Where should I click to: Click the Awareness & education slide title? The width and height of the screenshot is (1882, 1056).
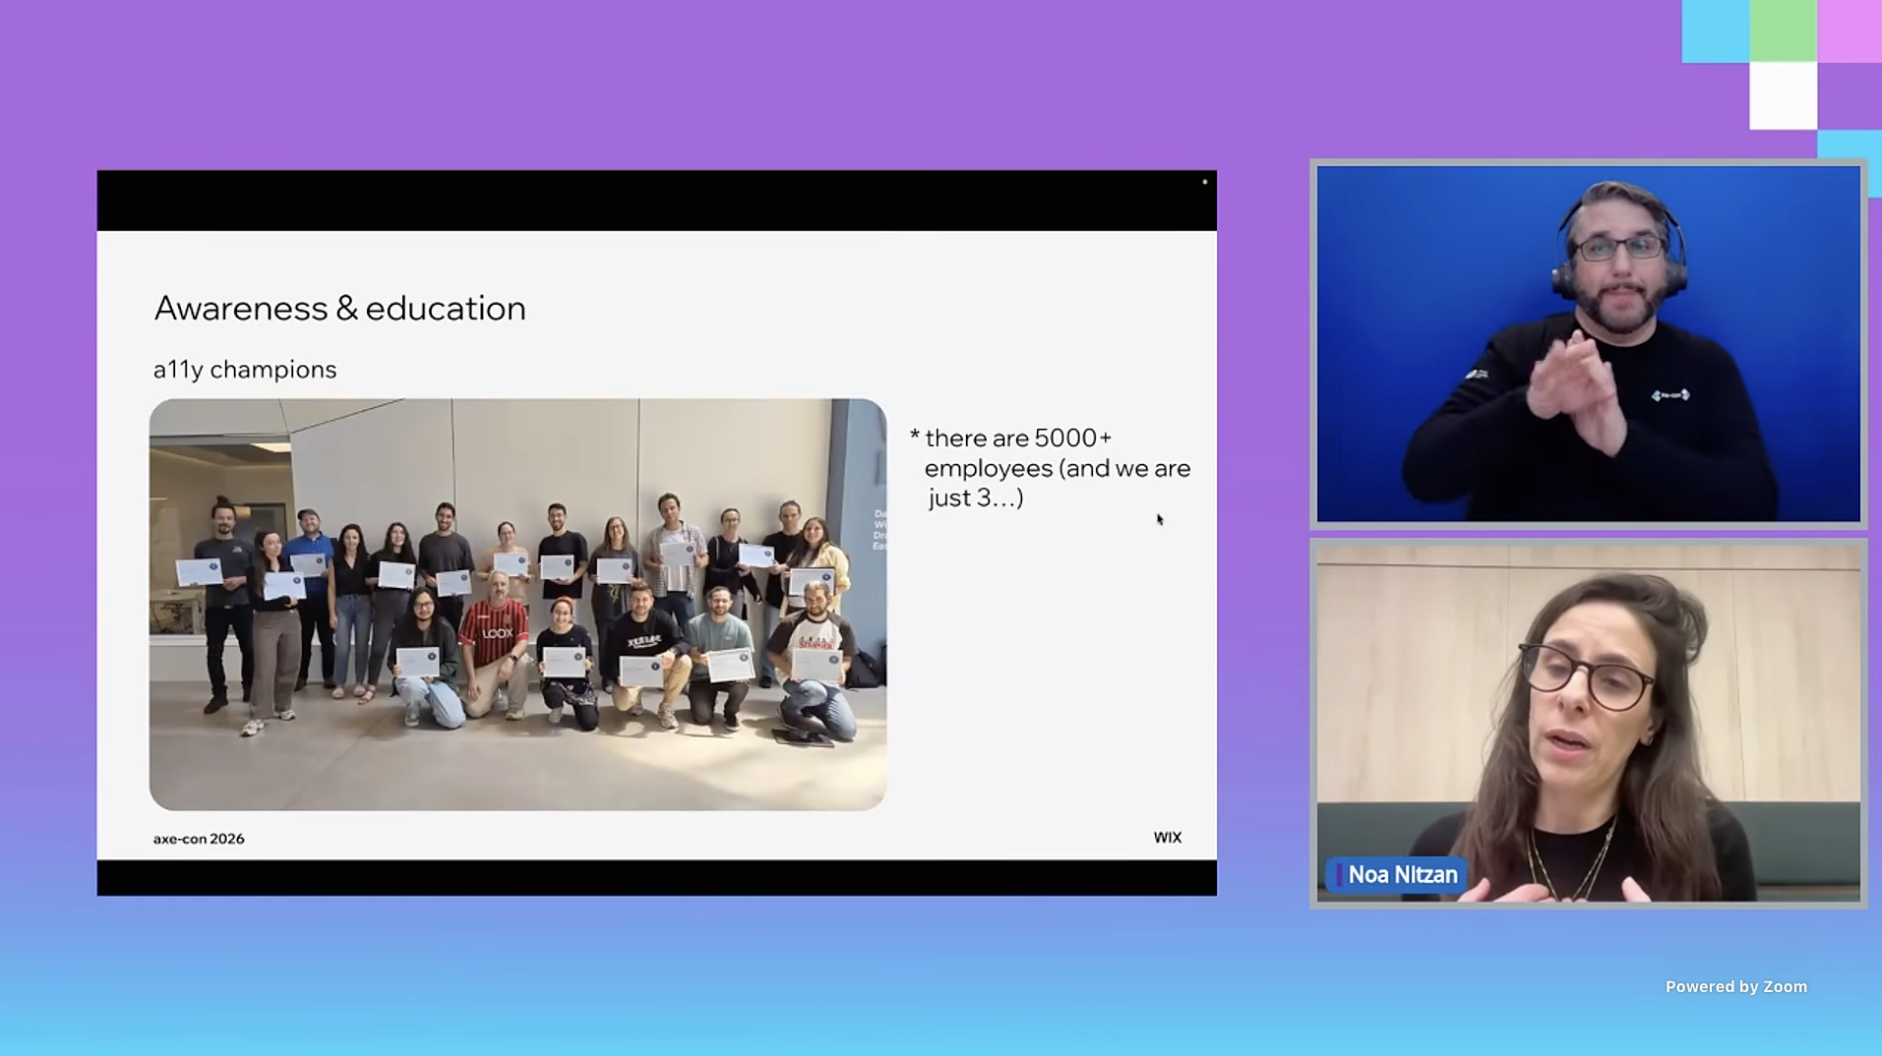[x=339, y=308]
